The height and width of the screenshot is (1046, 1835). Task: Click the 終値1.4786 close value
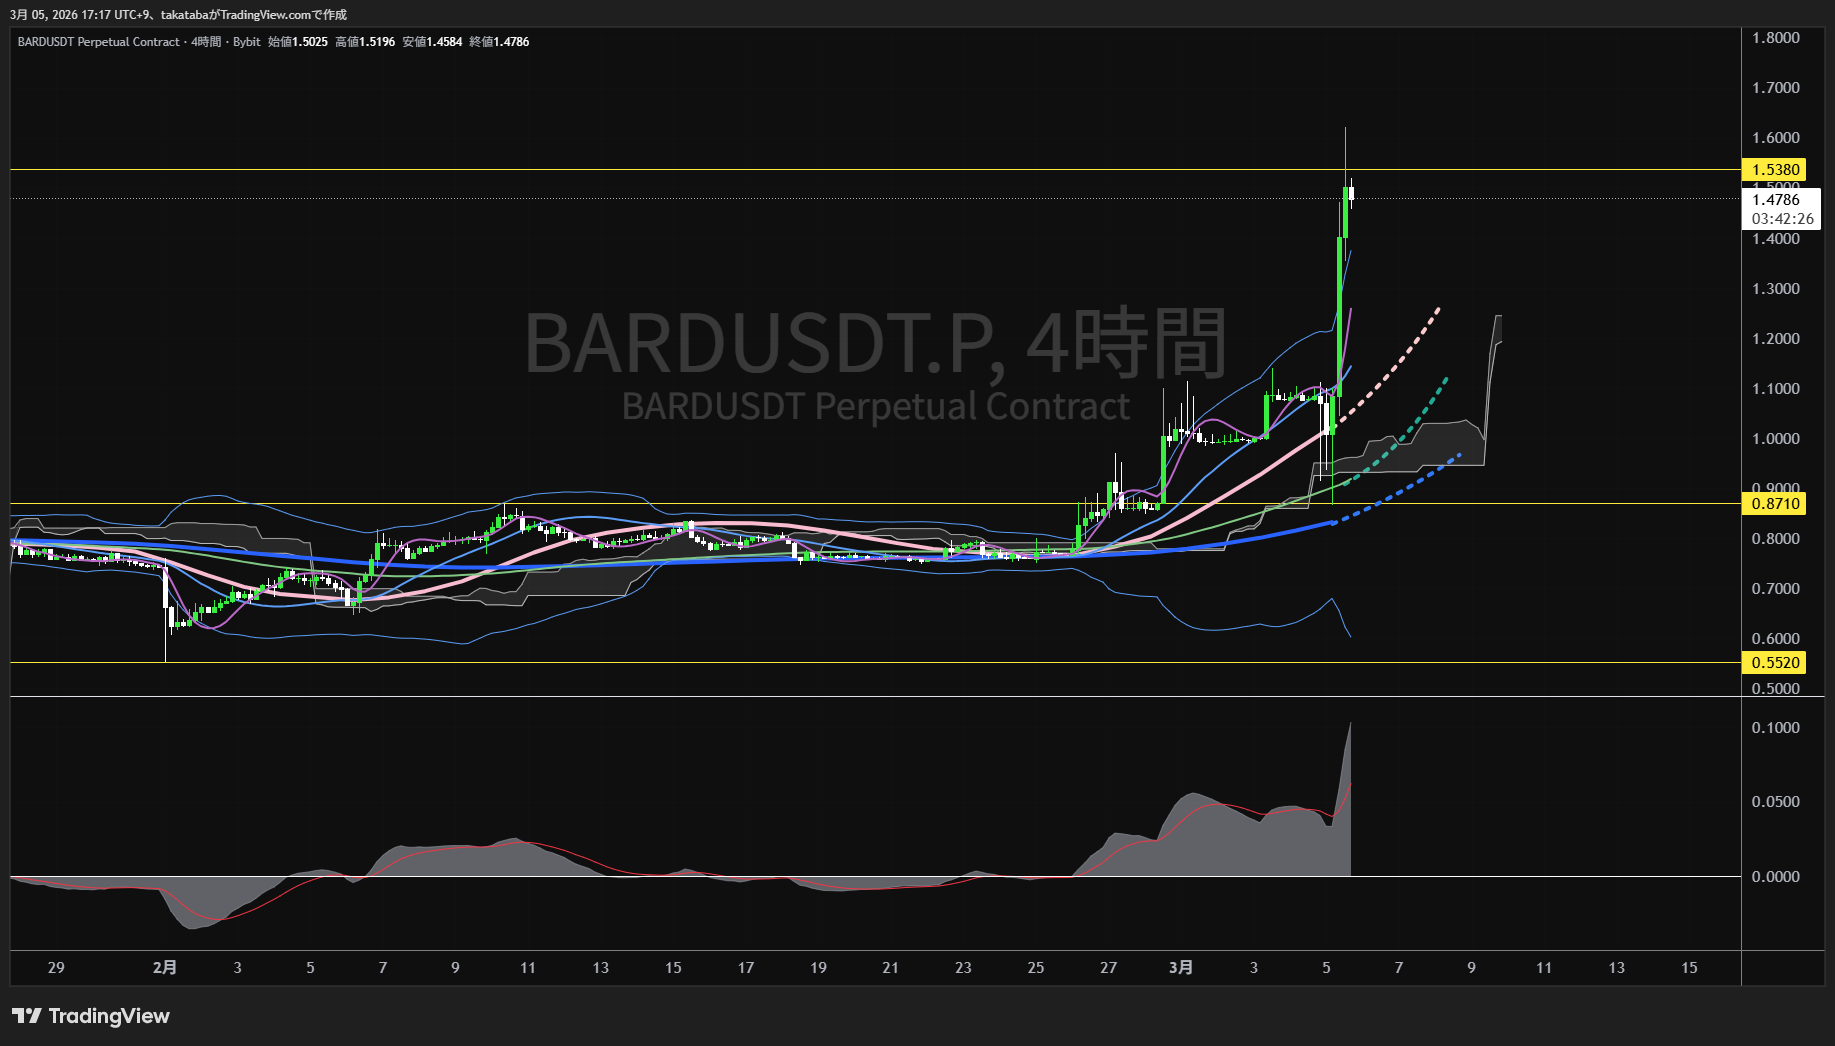click(499, 42)
